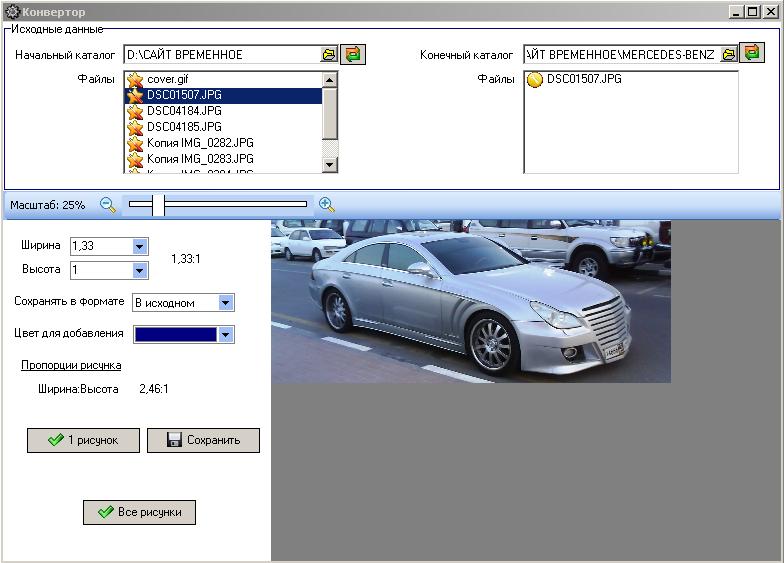Select Копия IMG_0283.JPG in the list
The image size is (784, 563).
223,159
